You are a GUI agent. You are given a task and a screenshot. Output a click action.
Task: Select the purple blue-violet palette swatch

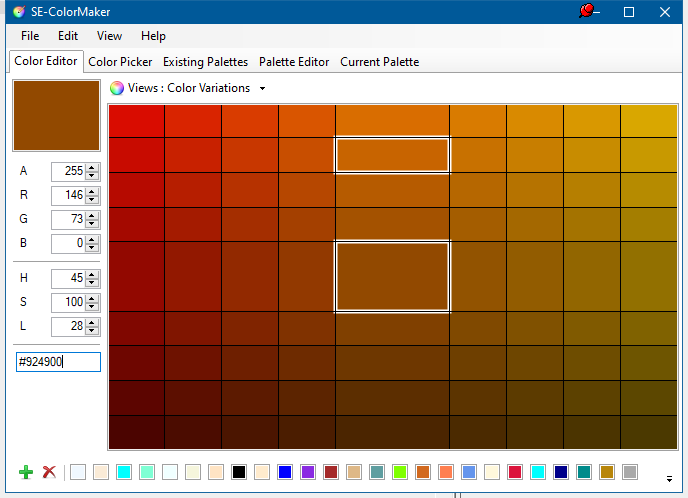click(308, 472)
